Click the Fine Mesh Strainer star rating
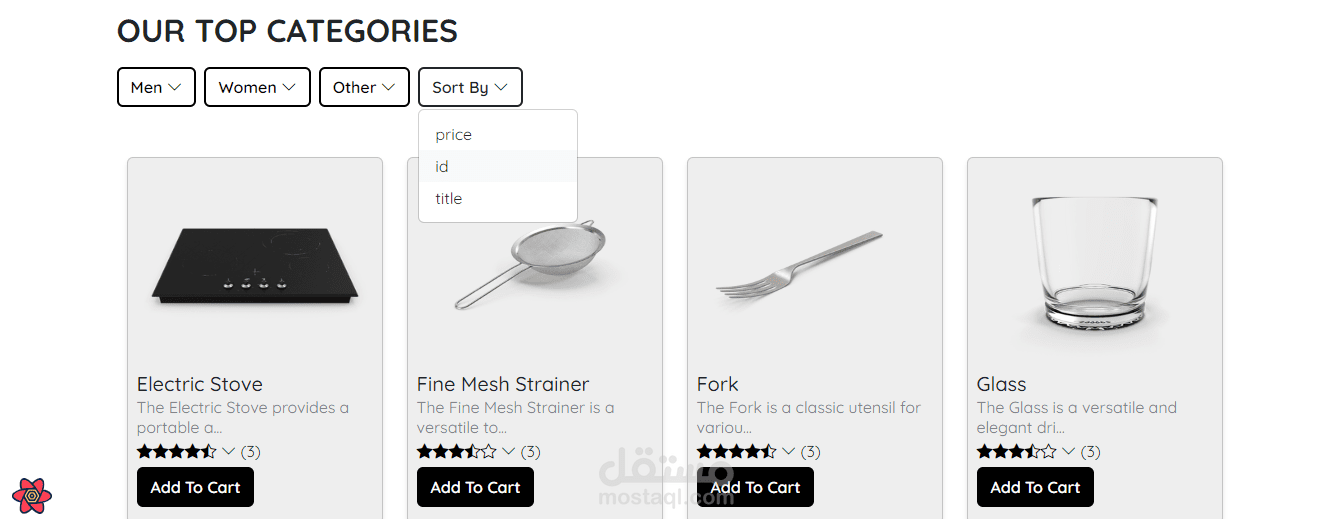Viewport: 1333px width, 519px height. 457,452
